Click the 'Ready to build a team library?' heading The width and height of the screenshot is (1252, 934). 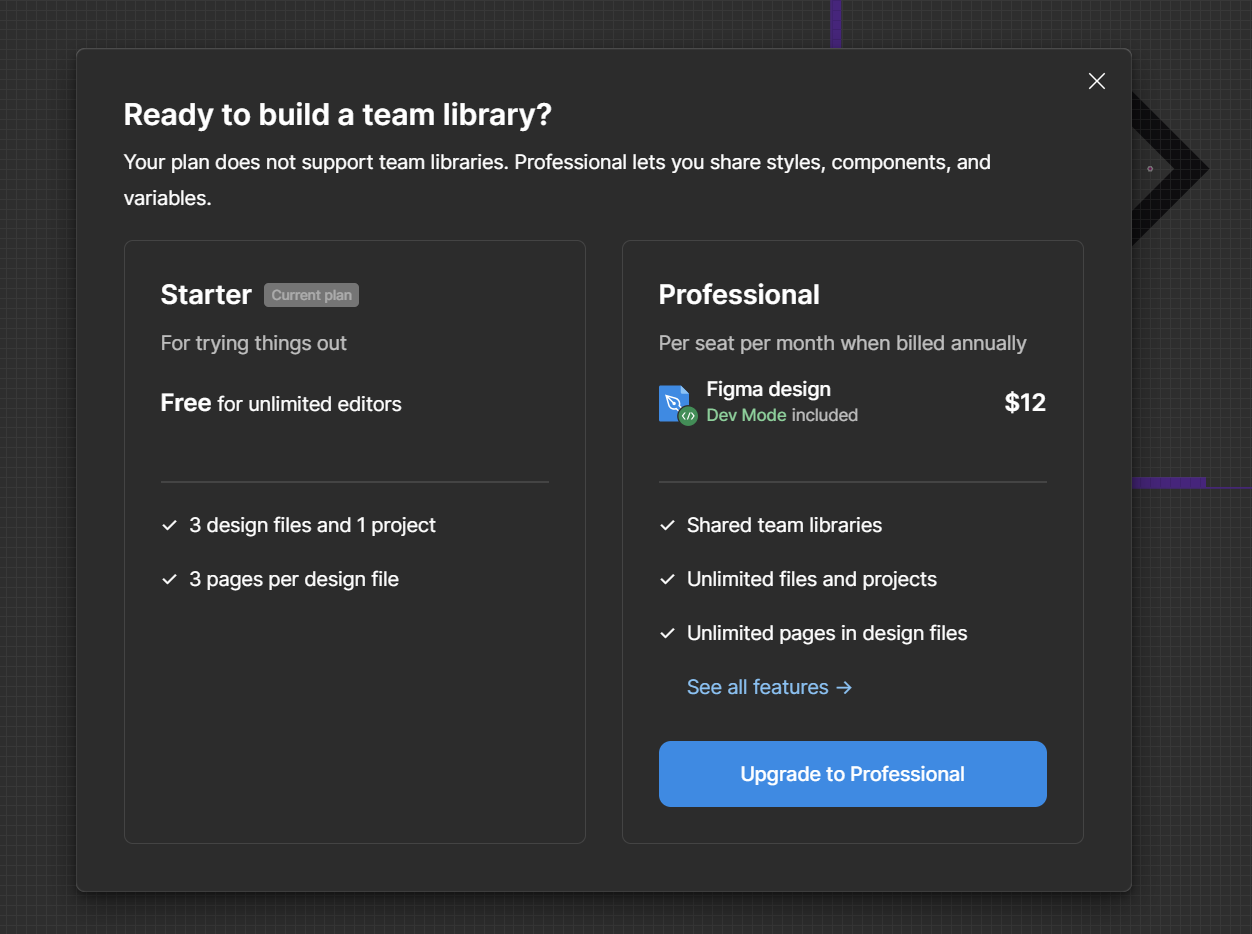click(x=337, y=115)
